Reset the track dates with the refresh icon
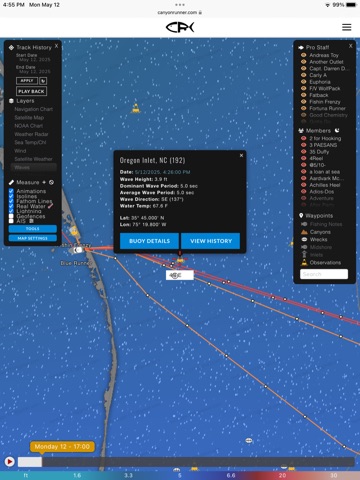Viewport: 360px width, 480px height. pyautogui.click(x=43, y=81)
